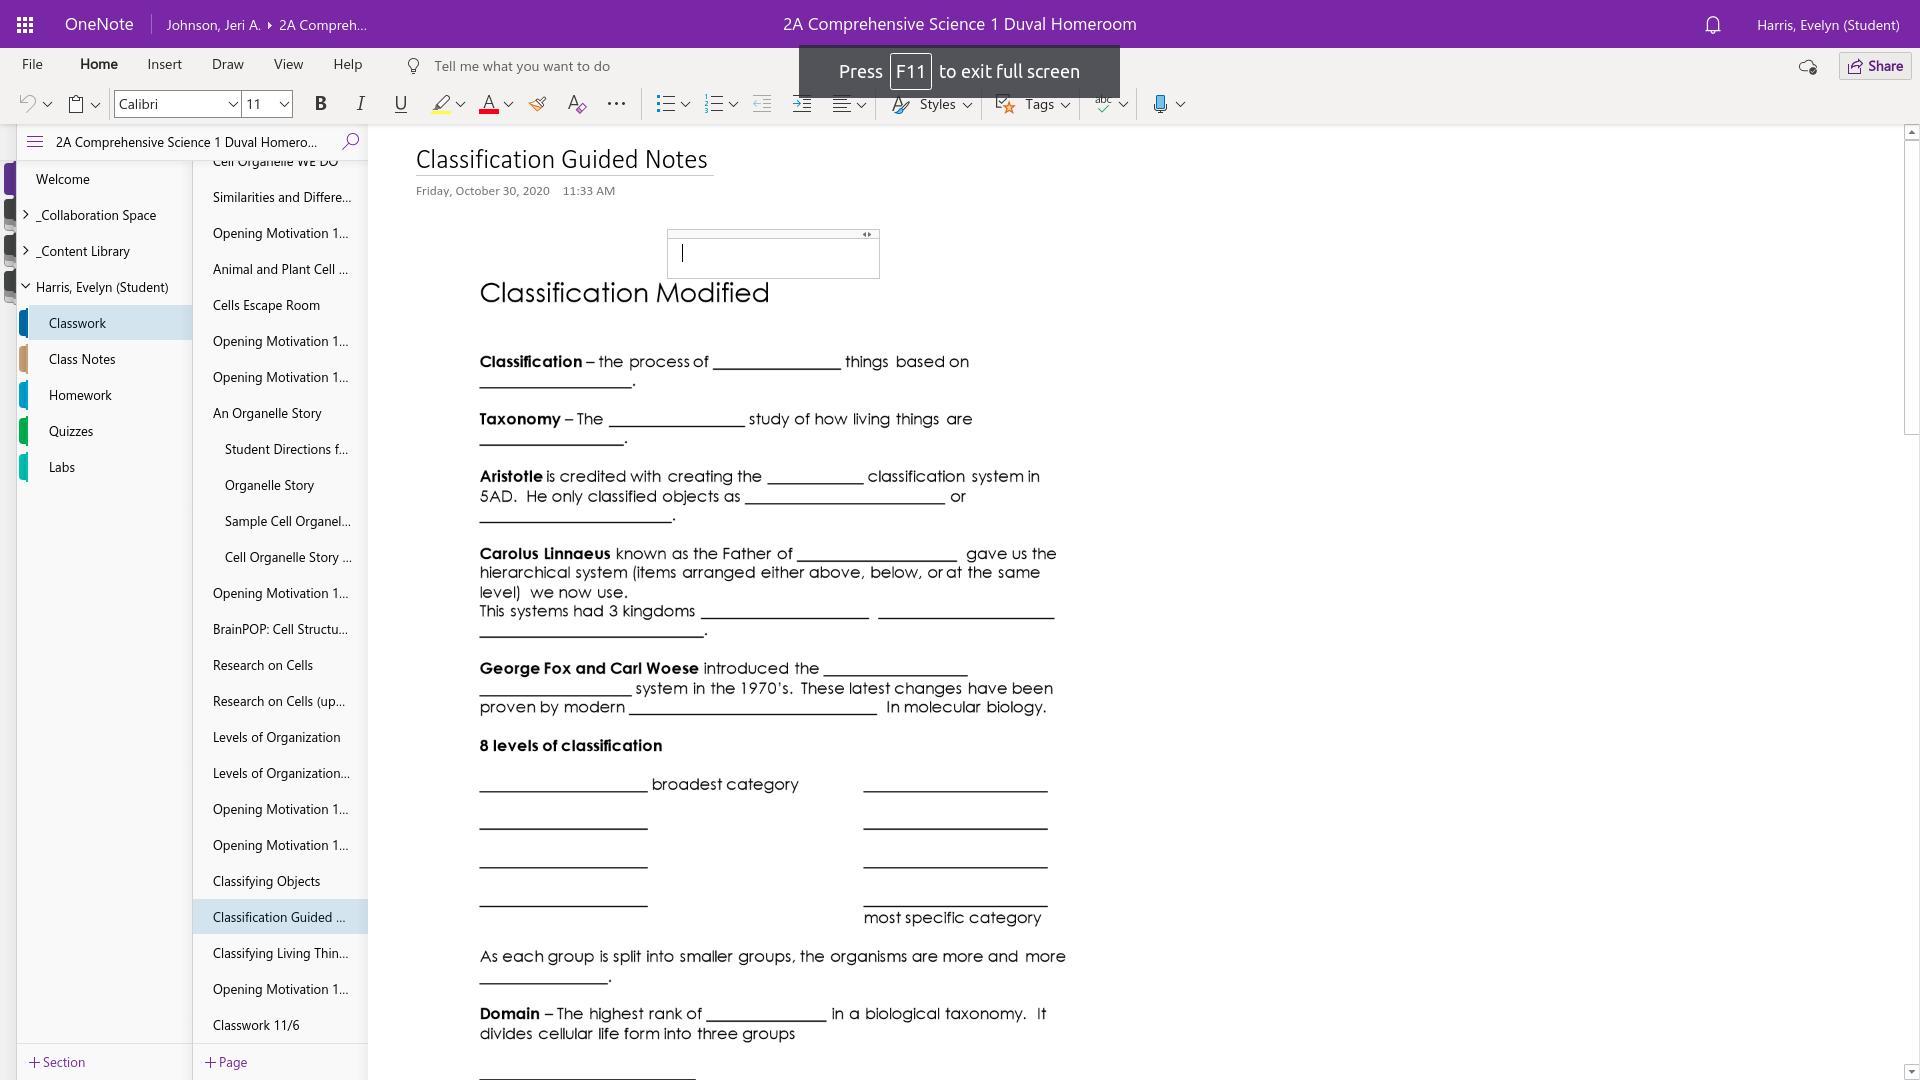The height and width of the screenshot is (1080, 1920).
Task: Click the Format Painter icon
Action: click(537, 104)
